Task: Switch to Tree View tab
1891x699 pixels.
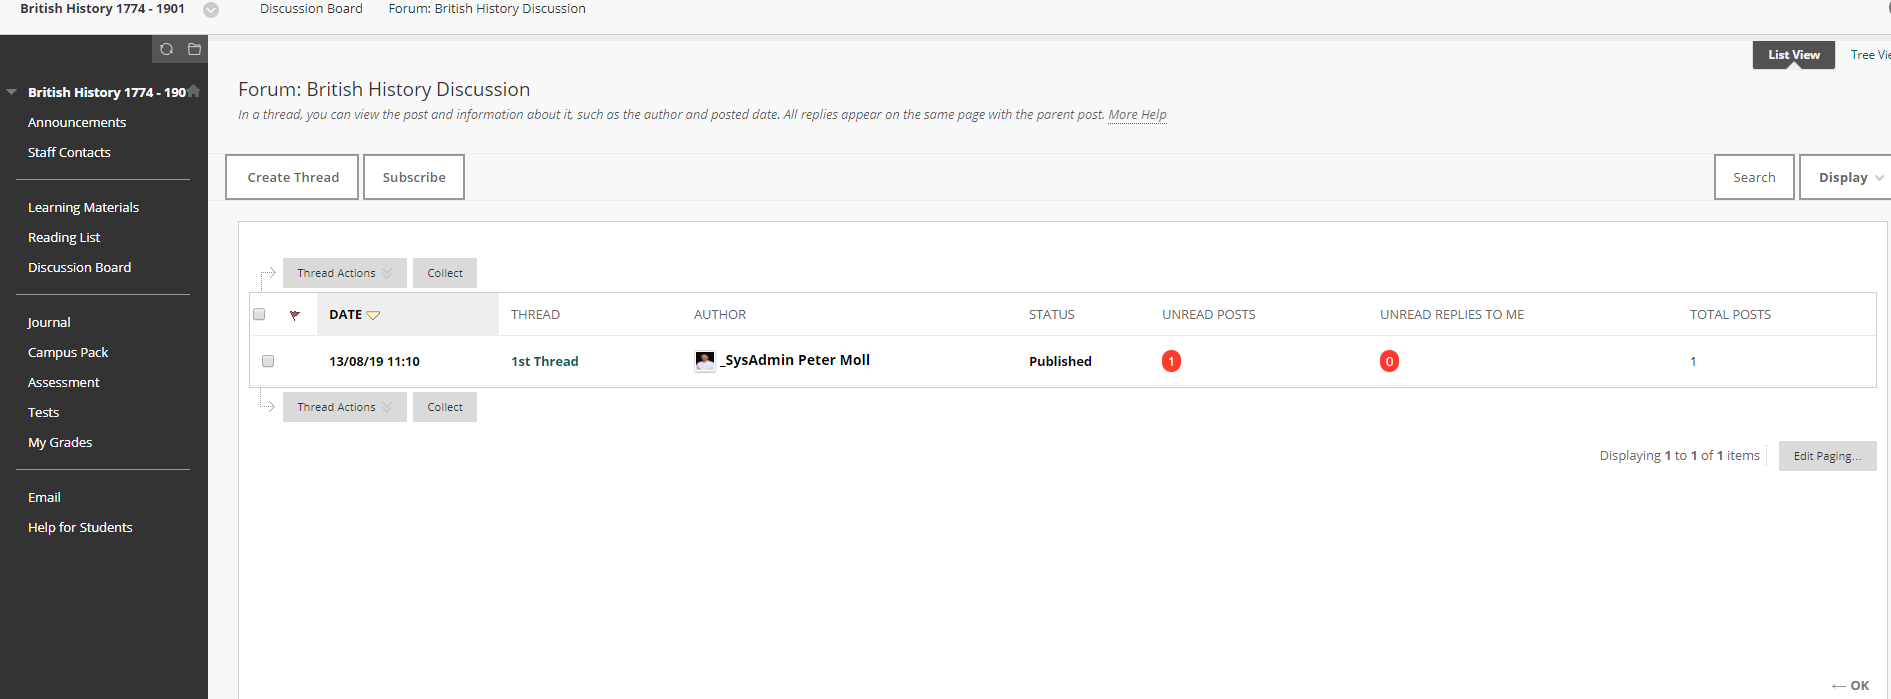Action: click(x=1869, y=55)
